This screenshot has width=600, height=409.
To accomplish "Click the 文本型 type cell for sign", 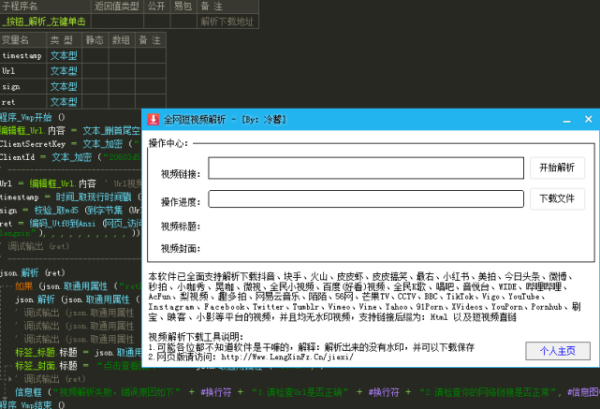I will 64,87.
